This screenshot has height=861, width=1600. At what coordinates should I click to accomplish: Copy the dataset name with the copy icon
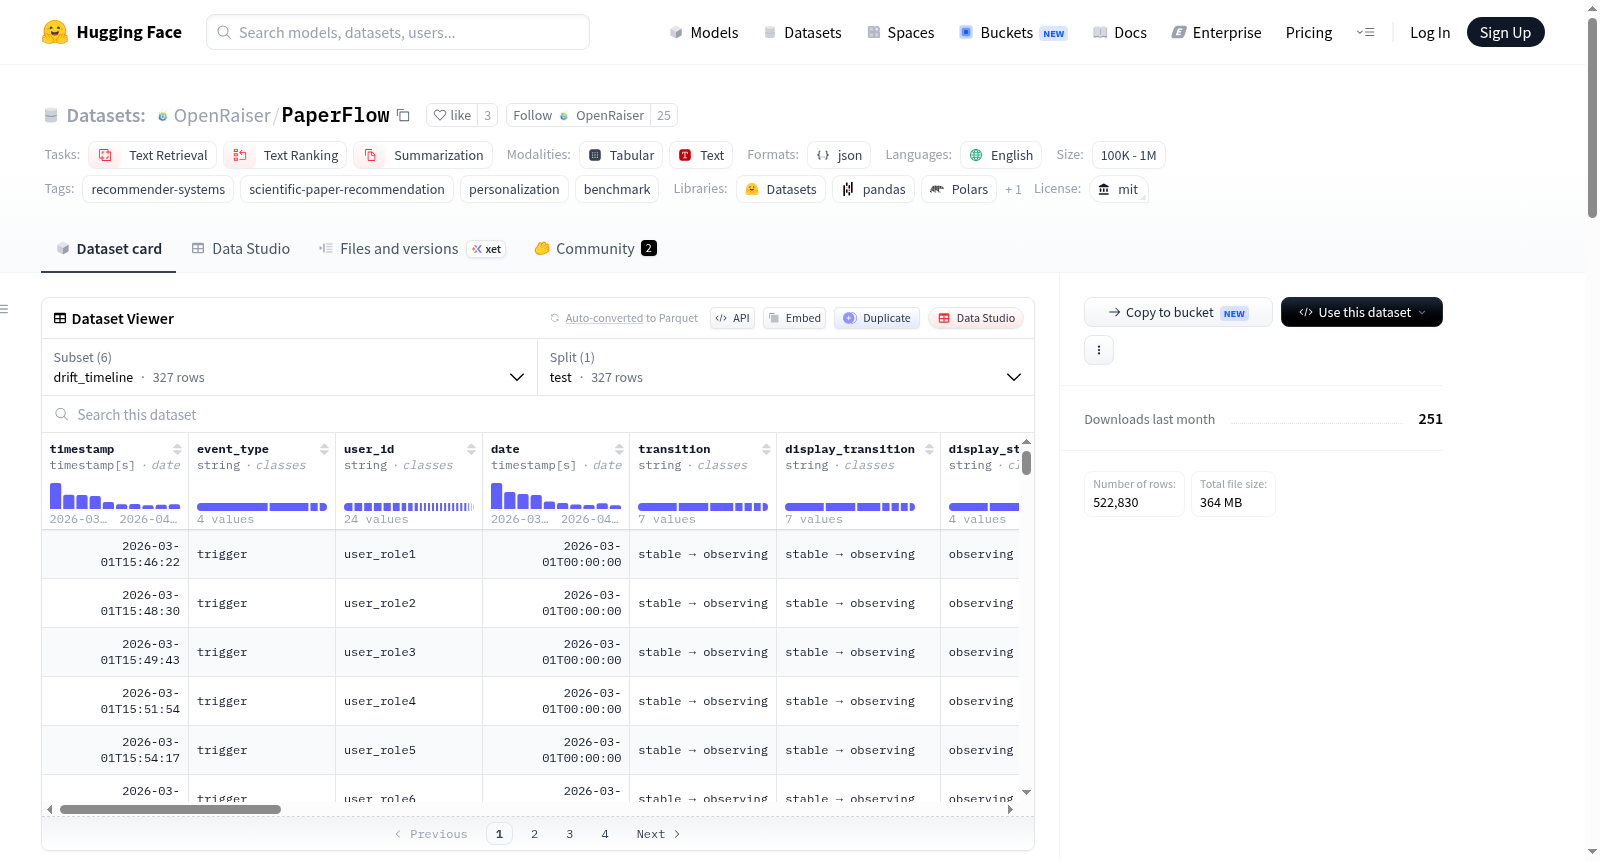(403, 115)
